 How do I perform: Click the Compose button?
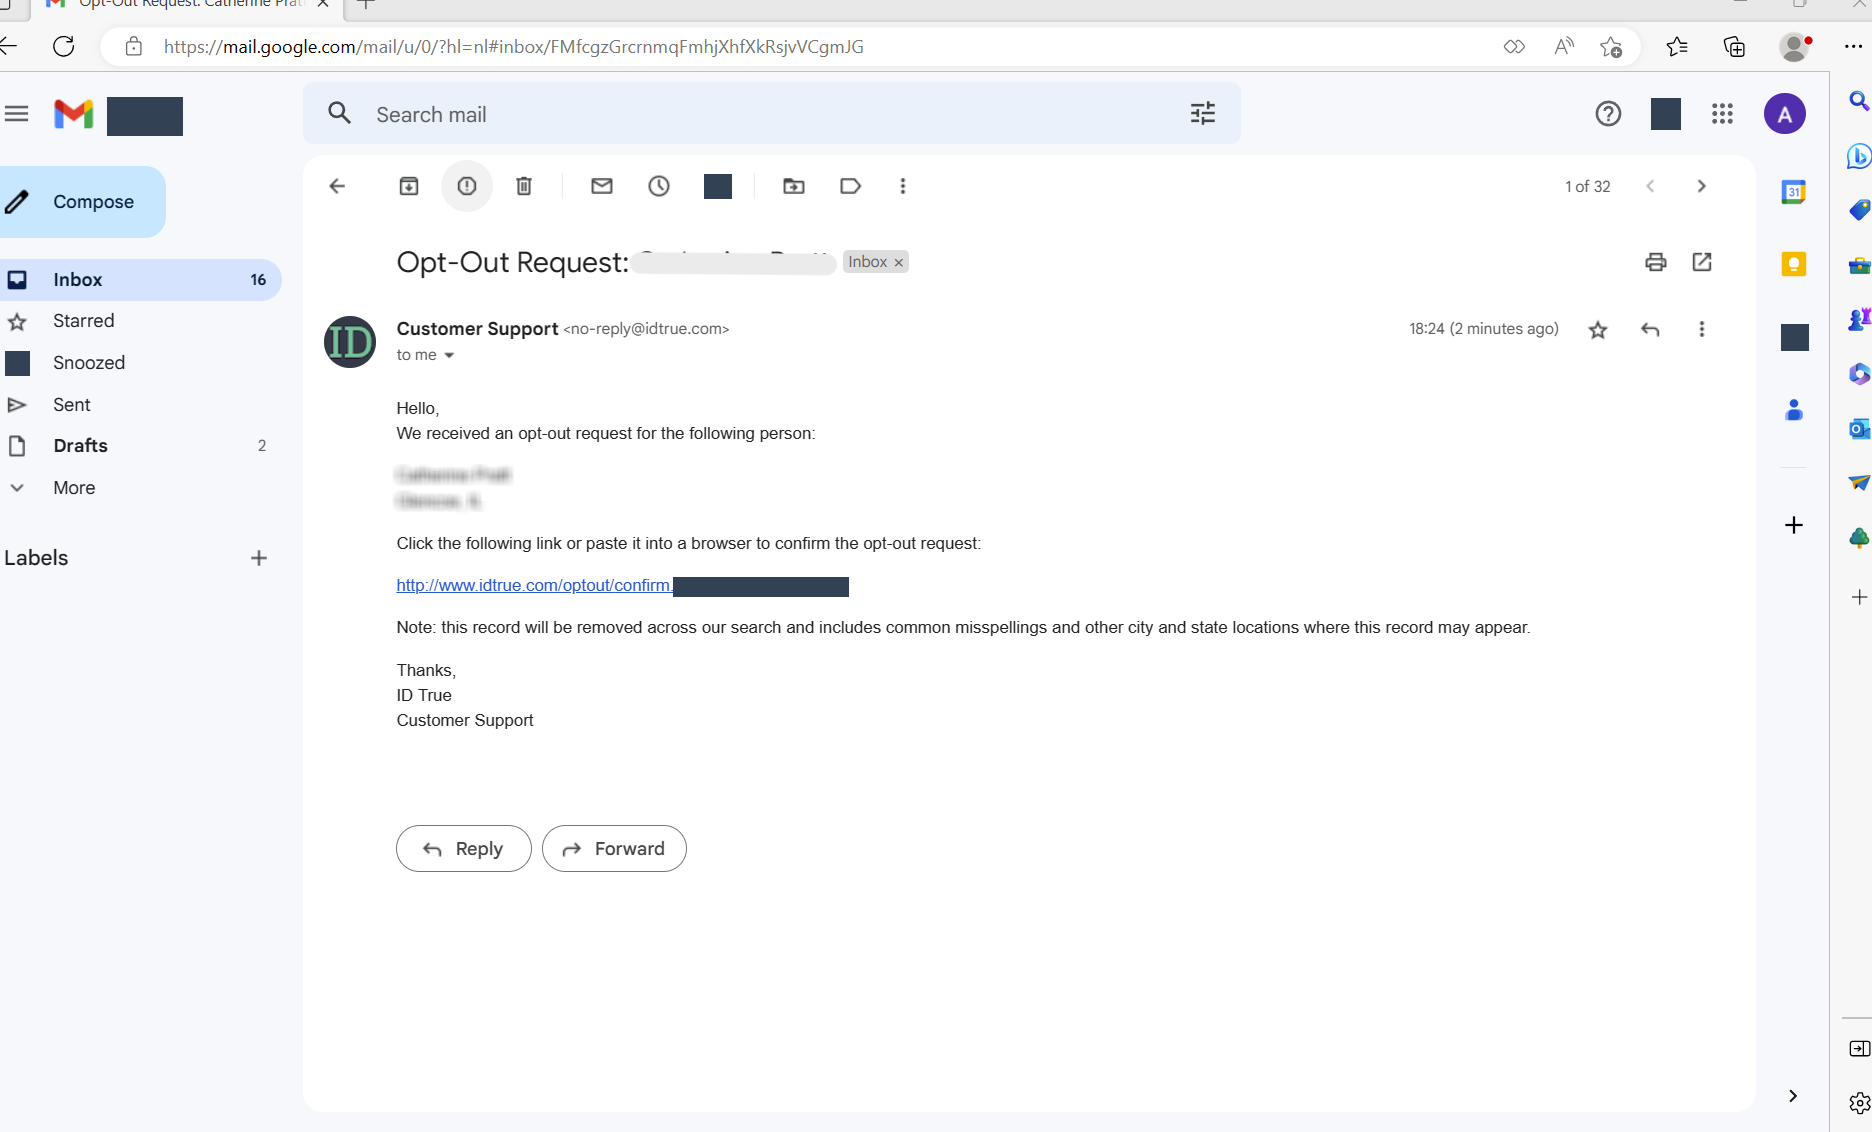[x=80, y=202]
